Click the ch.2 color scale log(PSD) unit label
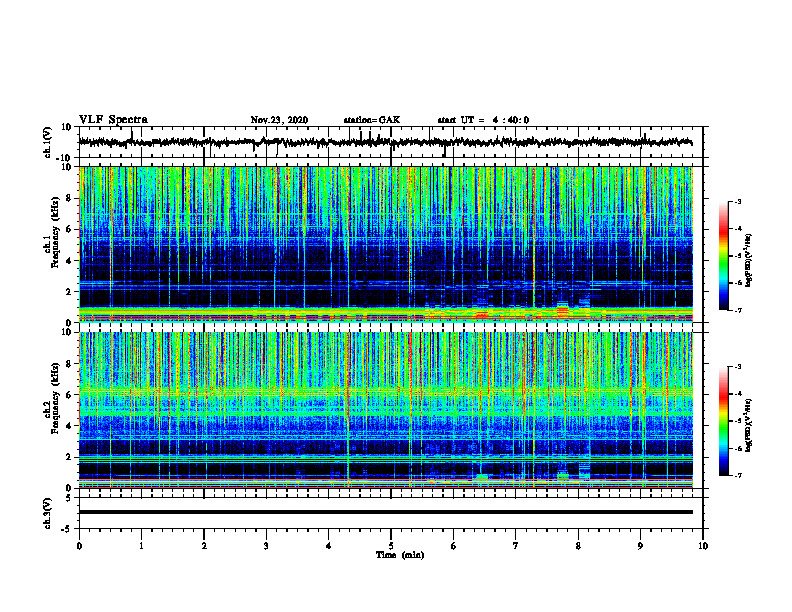Viewport: 792px width, 612px height. [749, 425]
